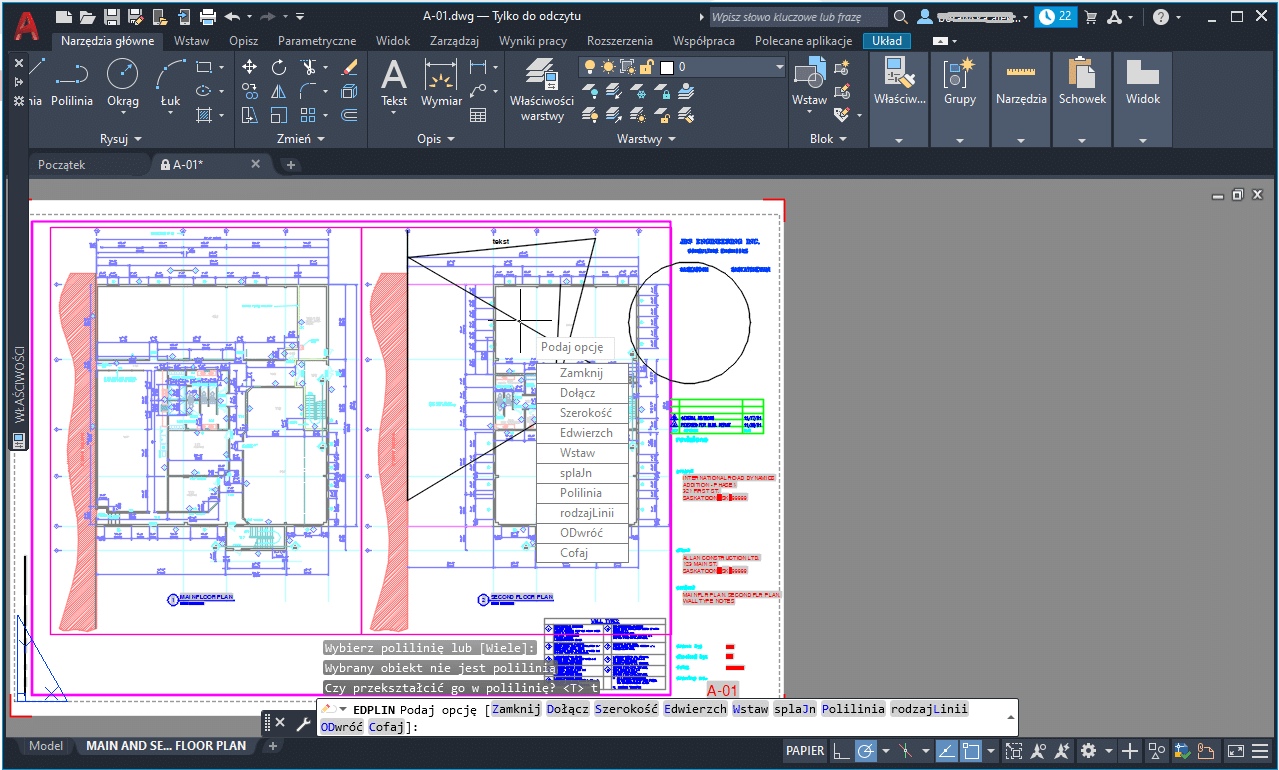Toggle layer freeze sun icon in layer box
This screenshot has width=1279, height=770.
(608, 67)
